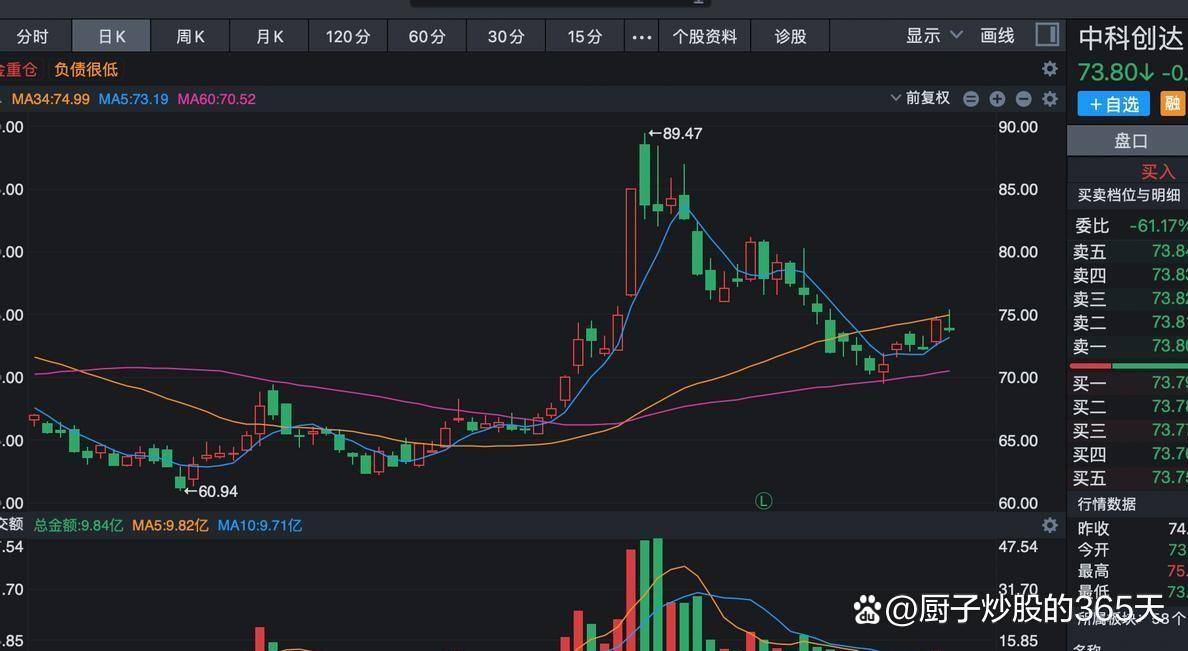This screenshot has width=1188, height=651.
Task: Add the stock via the +自选 button
Action: click(x=1114, y=104)
